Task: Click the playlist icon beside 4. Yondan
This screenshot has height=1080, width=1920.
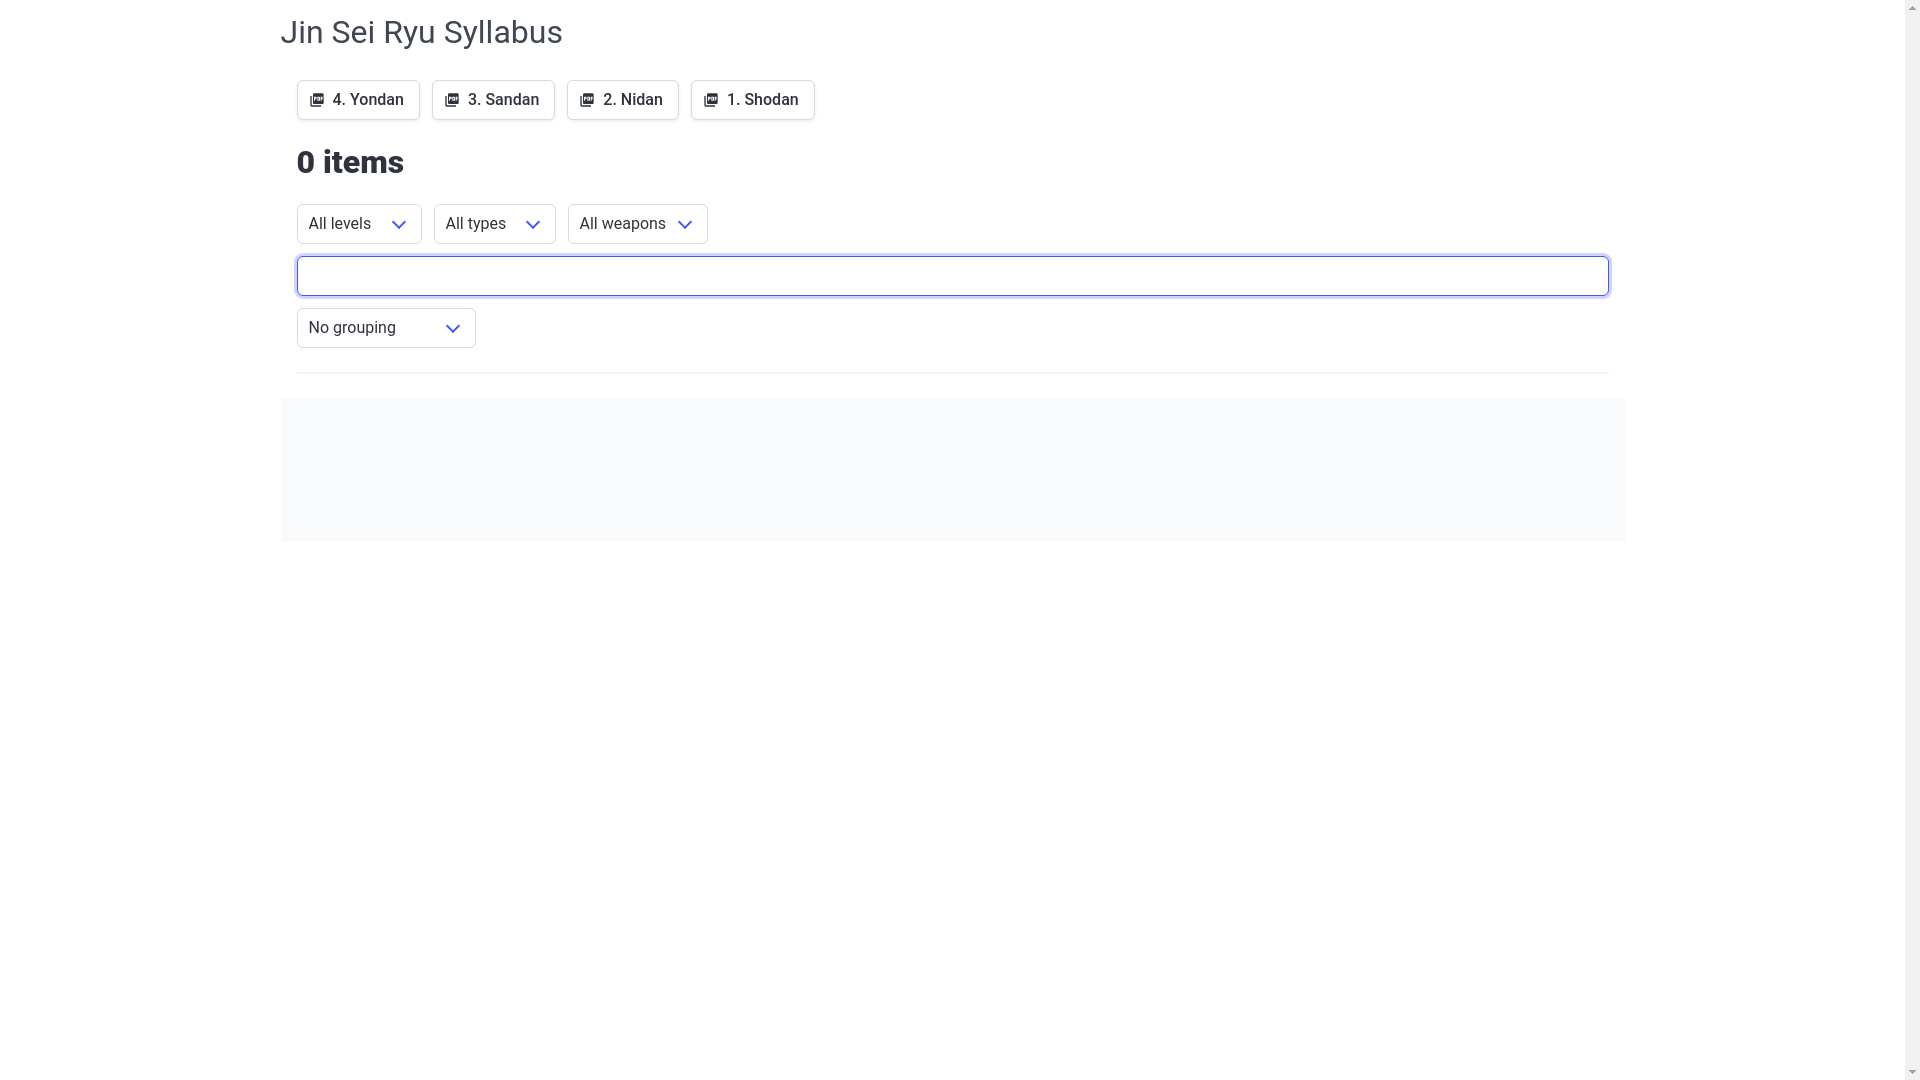Action: coord(317,100)
